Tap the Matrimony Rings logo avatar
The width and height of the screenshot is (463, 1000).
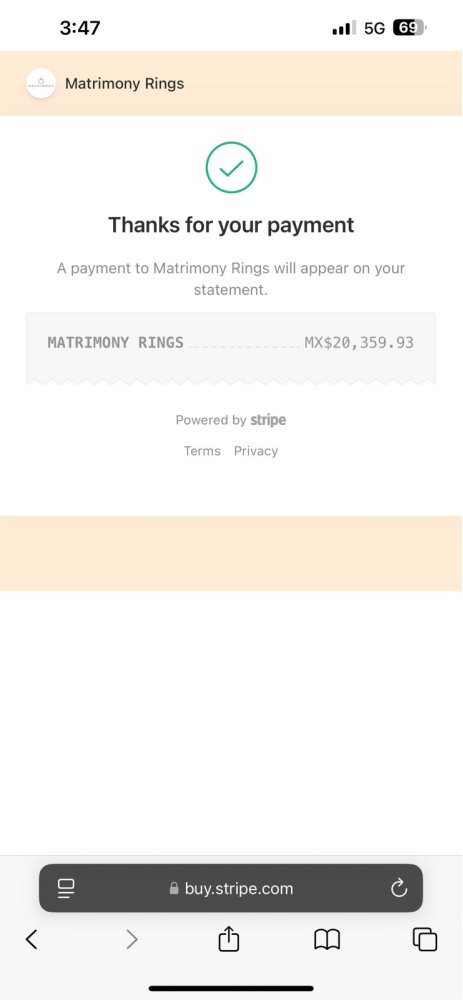(x=41, y=84)
